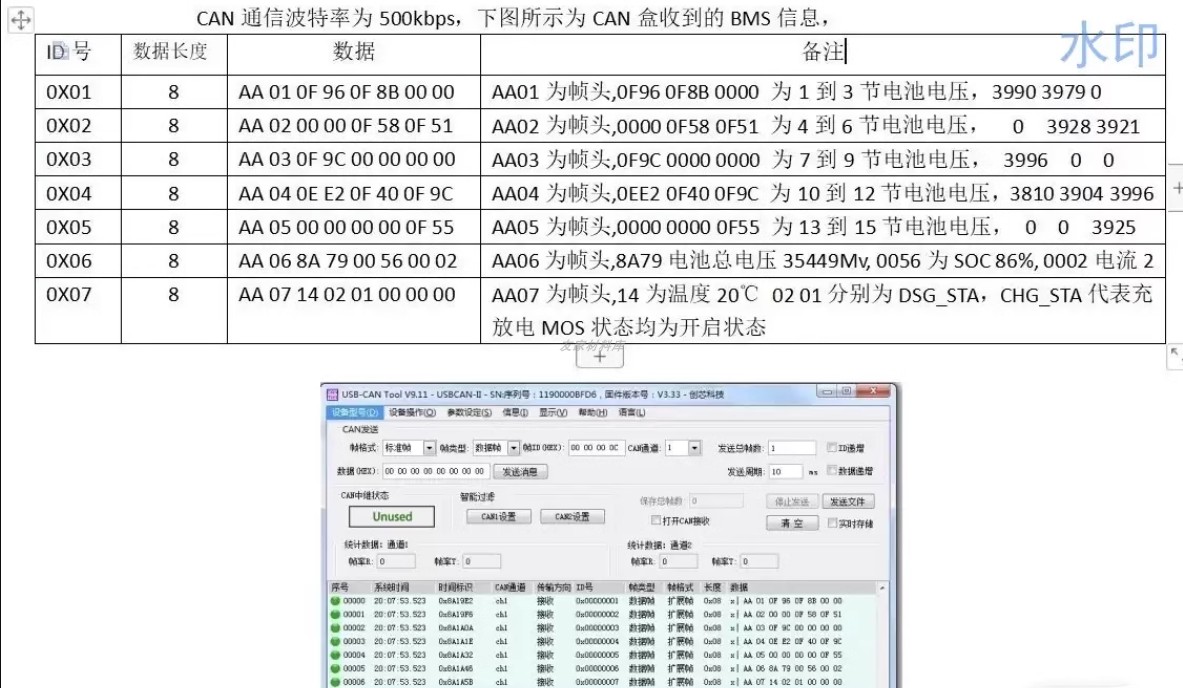Click the green status dot of row 00004

coord(335,655)
